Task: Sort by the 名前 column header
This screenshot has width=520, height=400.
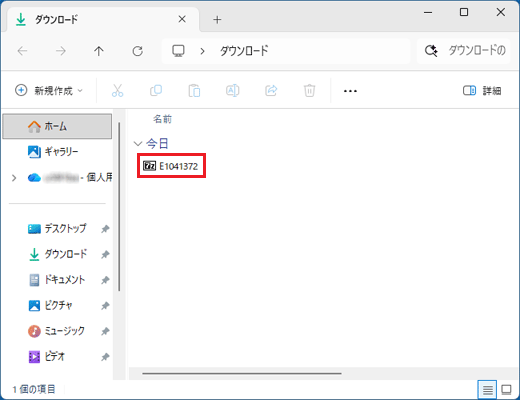Action: point(162,119)
